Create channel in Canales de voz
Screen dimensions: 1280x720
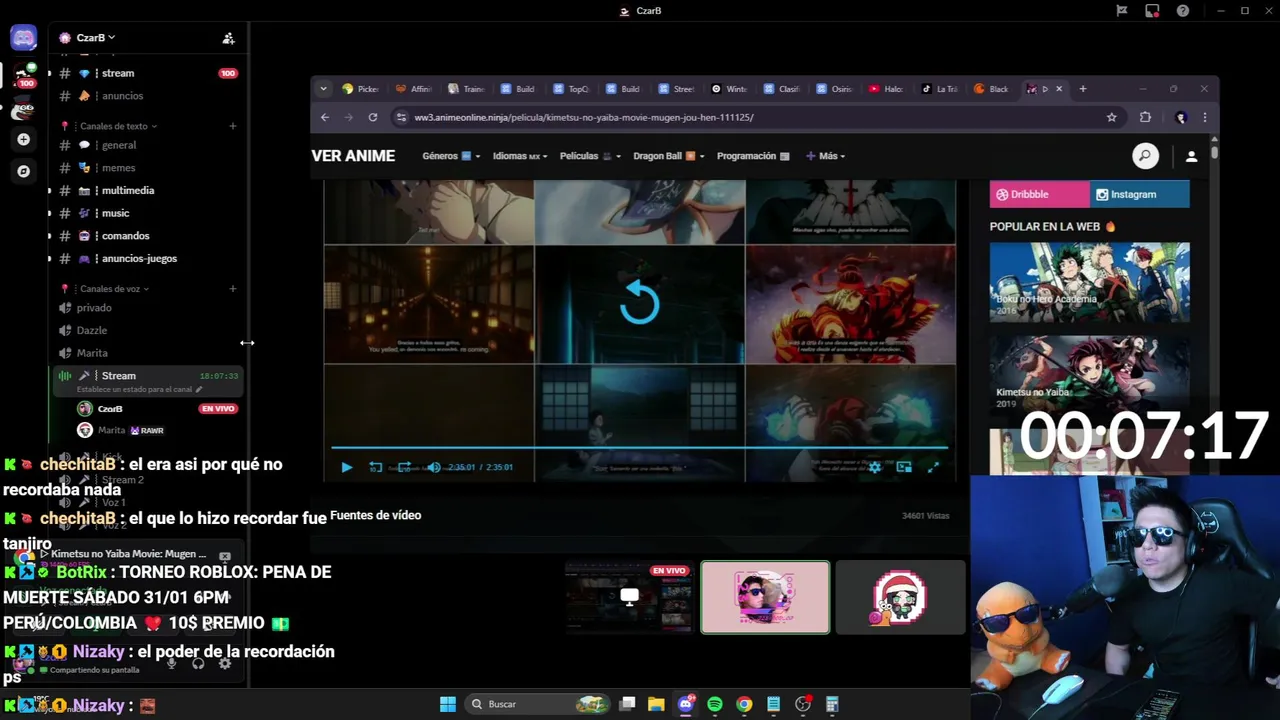coord(232,289)
